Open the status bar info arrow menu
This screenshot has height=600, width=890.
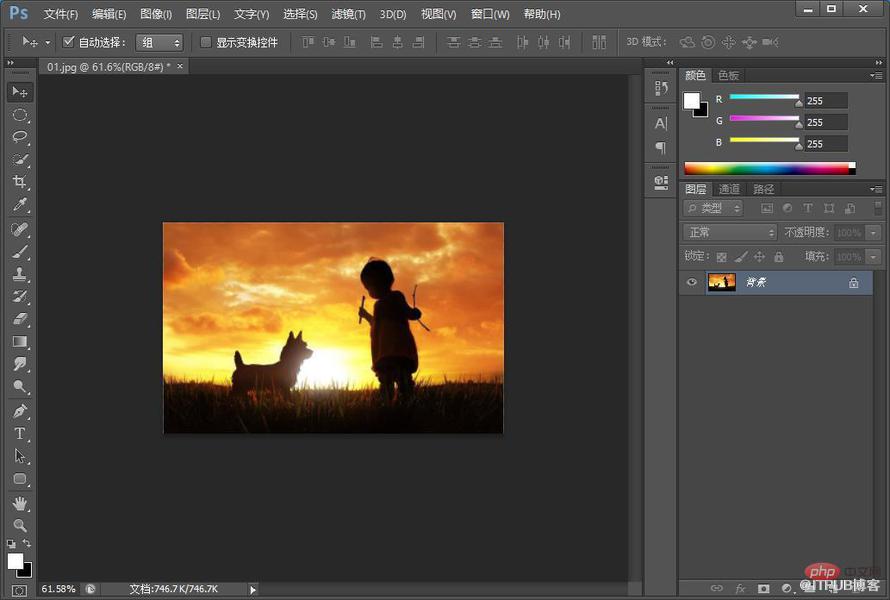253,590
